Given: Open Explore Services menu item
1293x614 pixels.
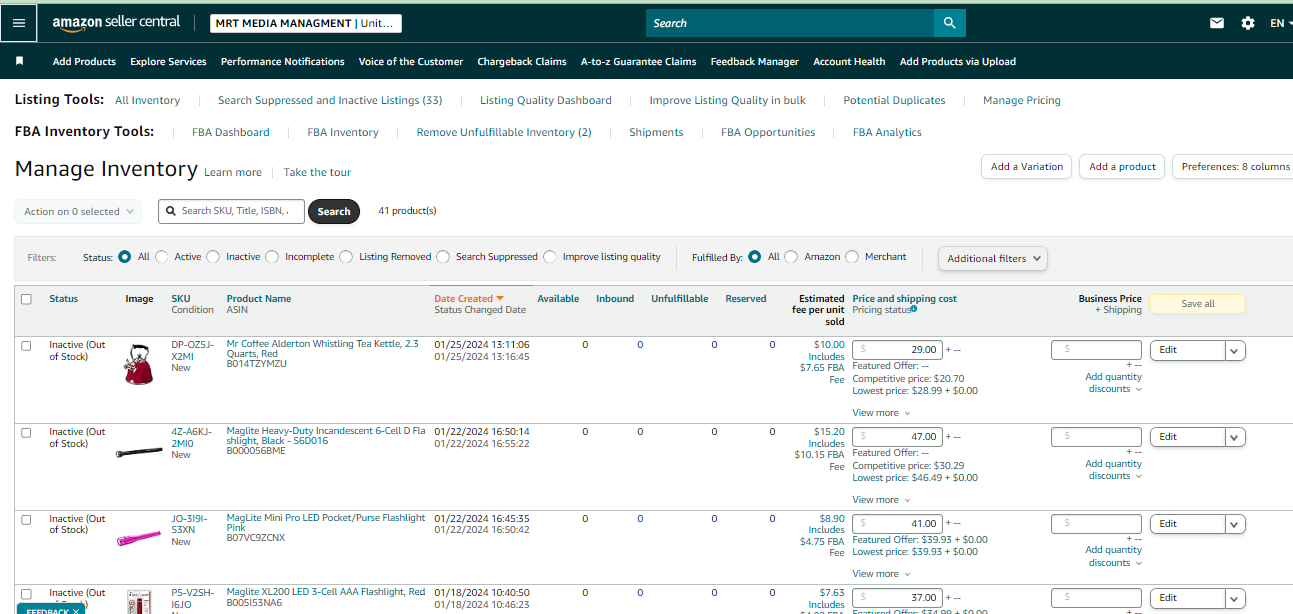Looking at the screenshot, I should (x=168, y=61).
